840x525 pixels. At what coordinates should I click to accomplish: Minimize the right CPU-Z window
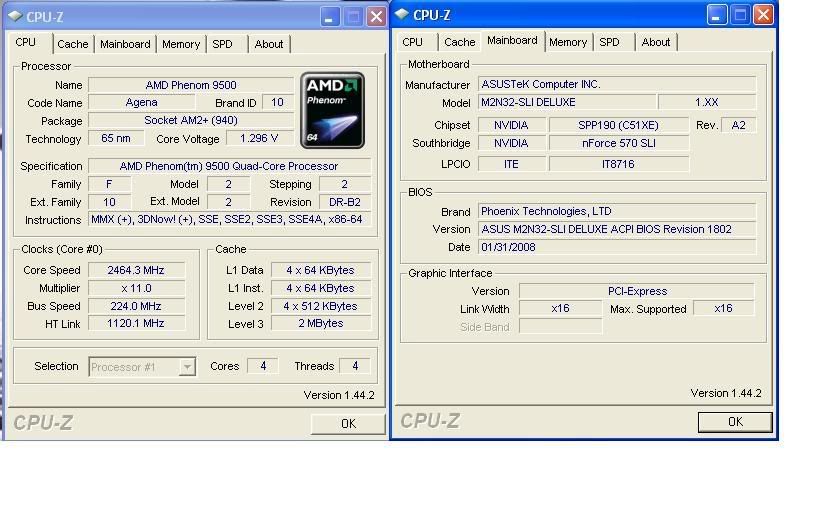(717, 14)
